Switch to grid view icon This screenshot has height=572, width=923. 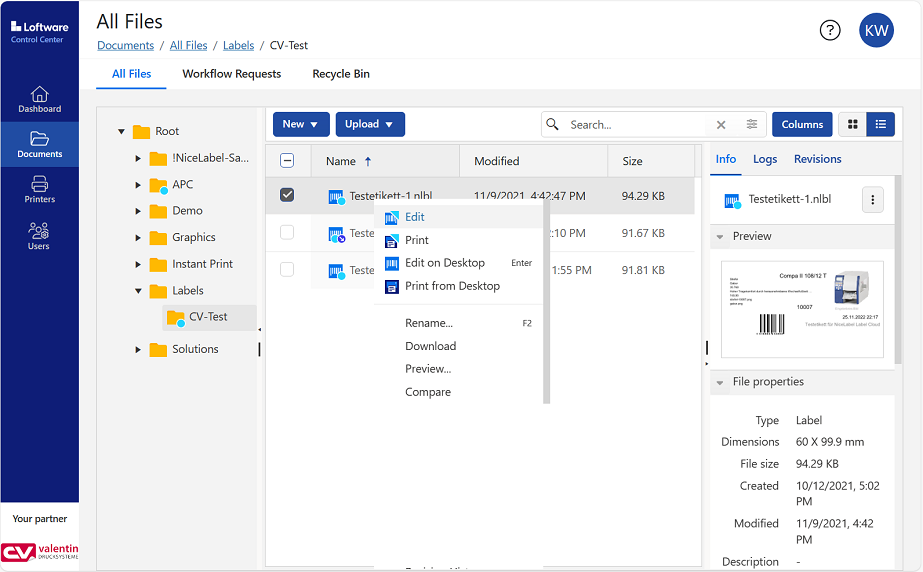click(853, 125)
